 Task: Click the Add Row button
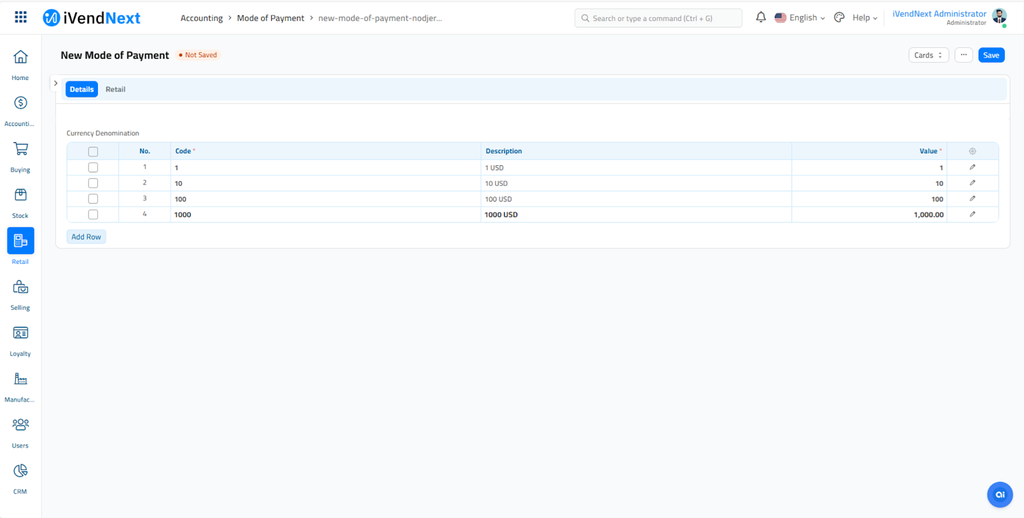[x=87, y=237]
